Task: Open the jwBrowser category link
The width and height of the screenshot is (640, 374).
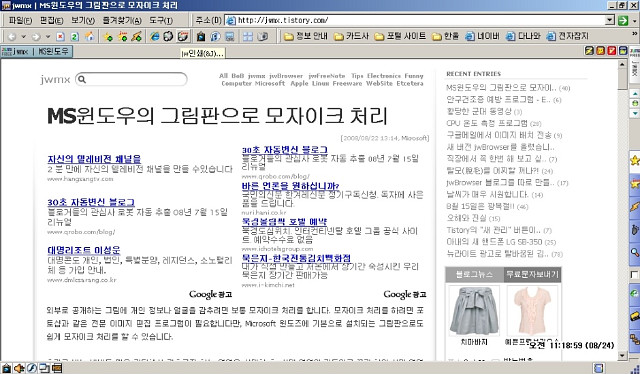Action: click(286, 76)
